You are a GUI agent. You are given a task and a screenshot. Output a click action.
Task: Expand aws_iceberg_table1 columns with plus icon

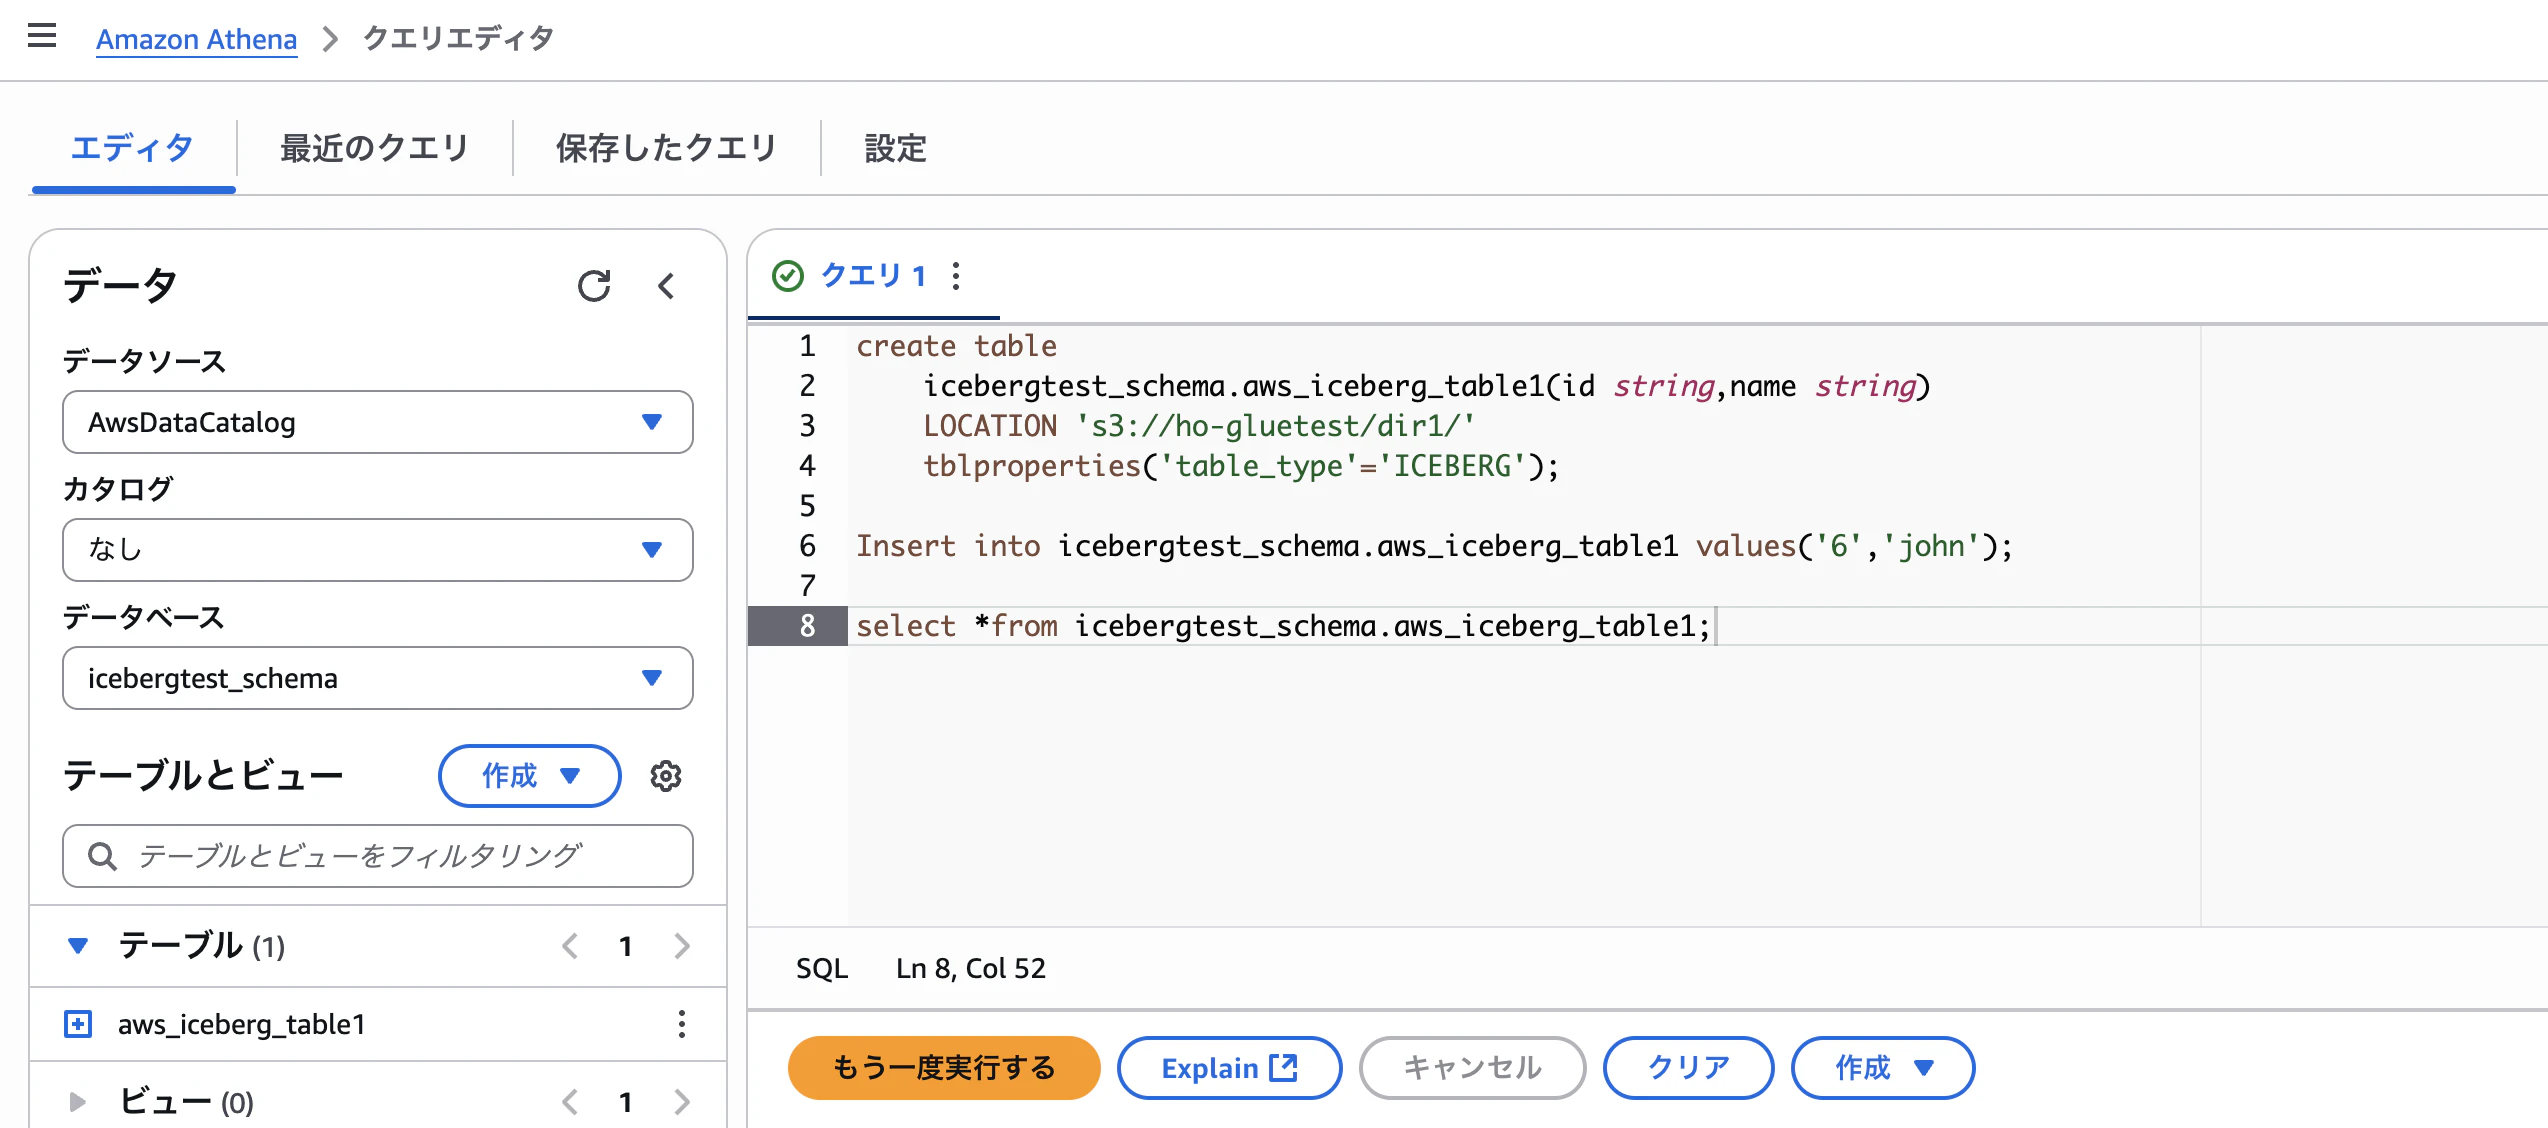coord(78,1024)
